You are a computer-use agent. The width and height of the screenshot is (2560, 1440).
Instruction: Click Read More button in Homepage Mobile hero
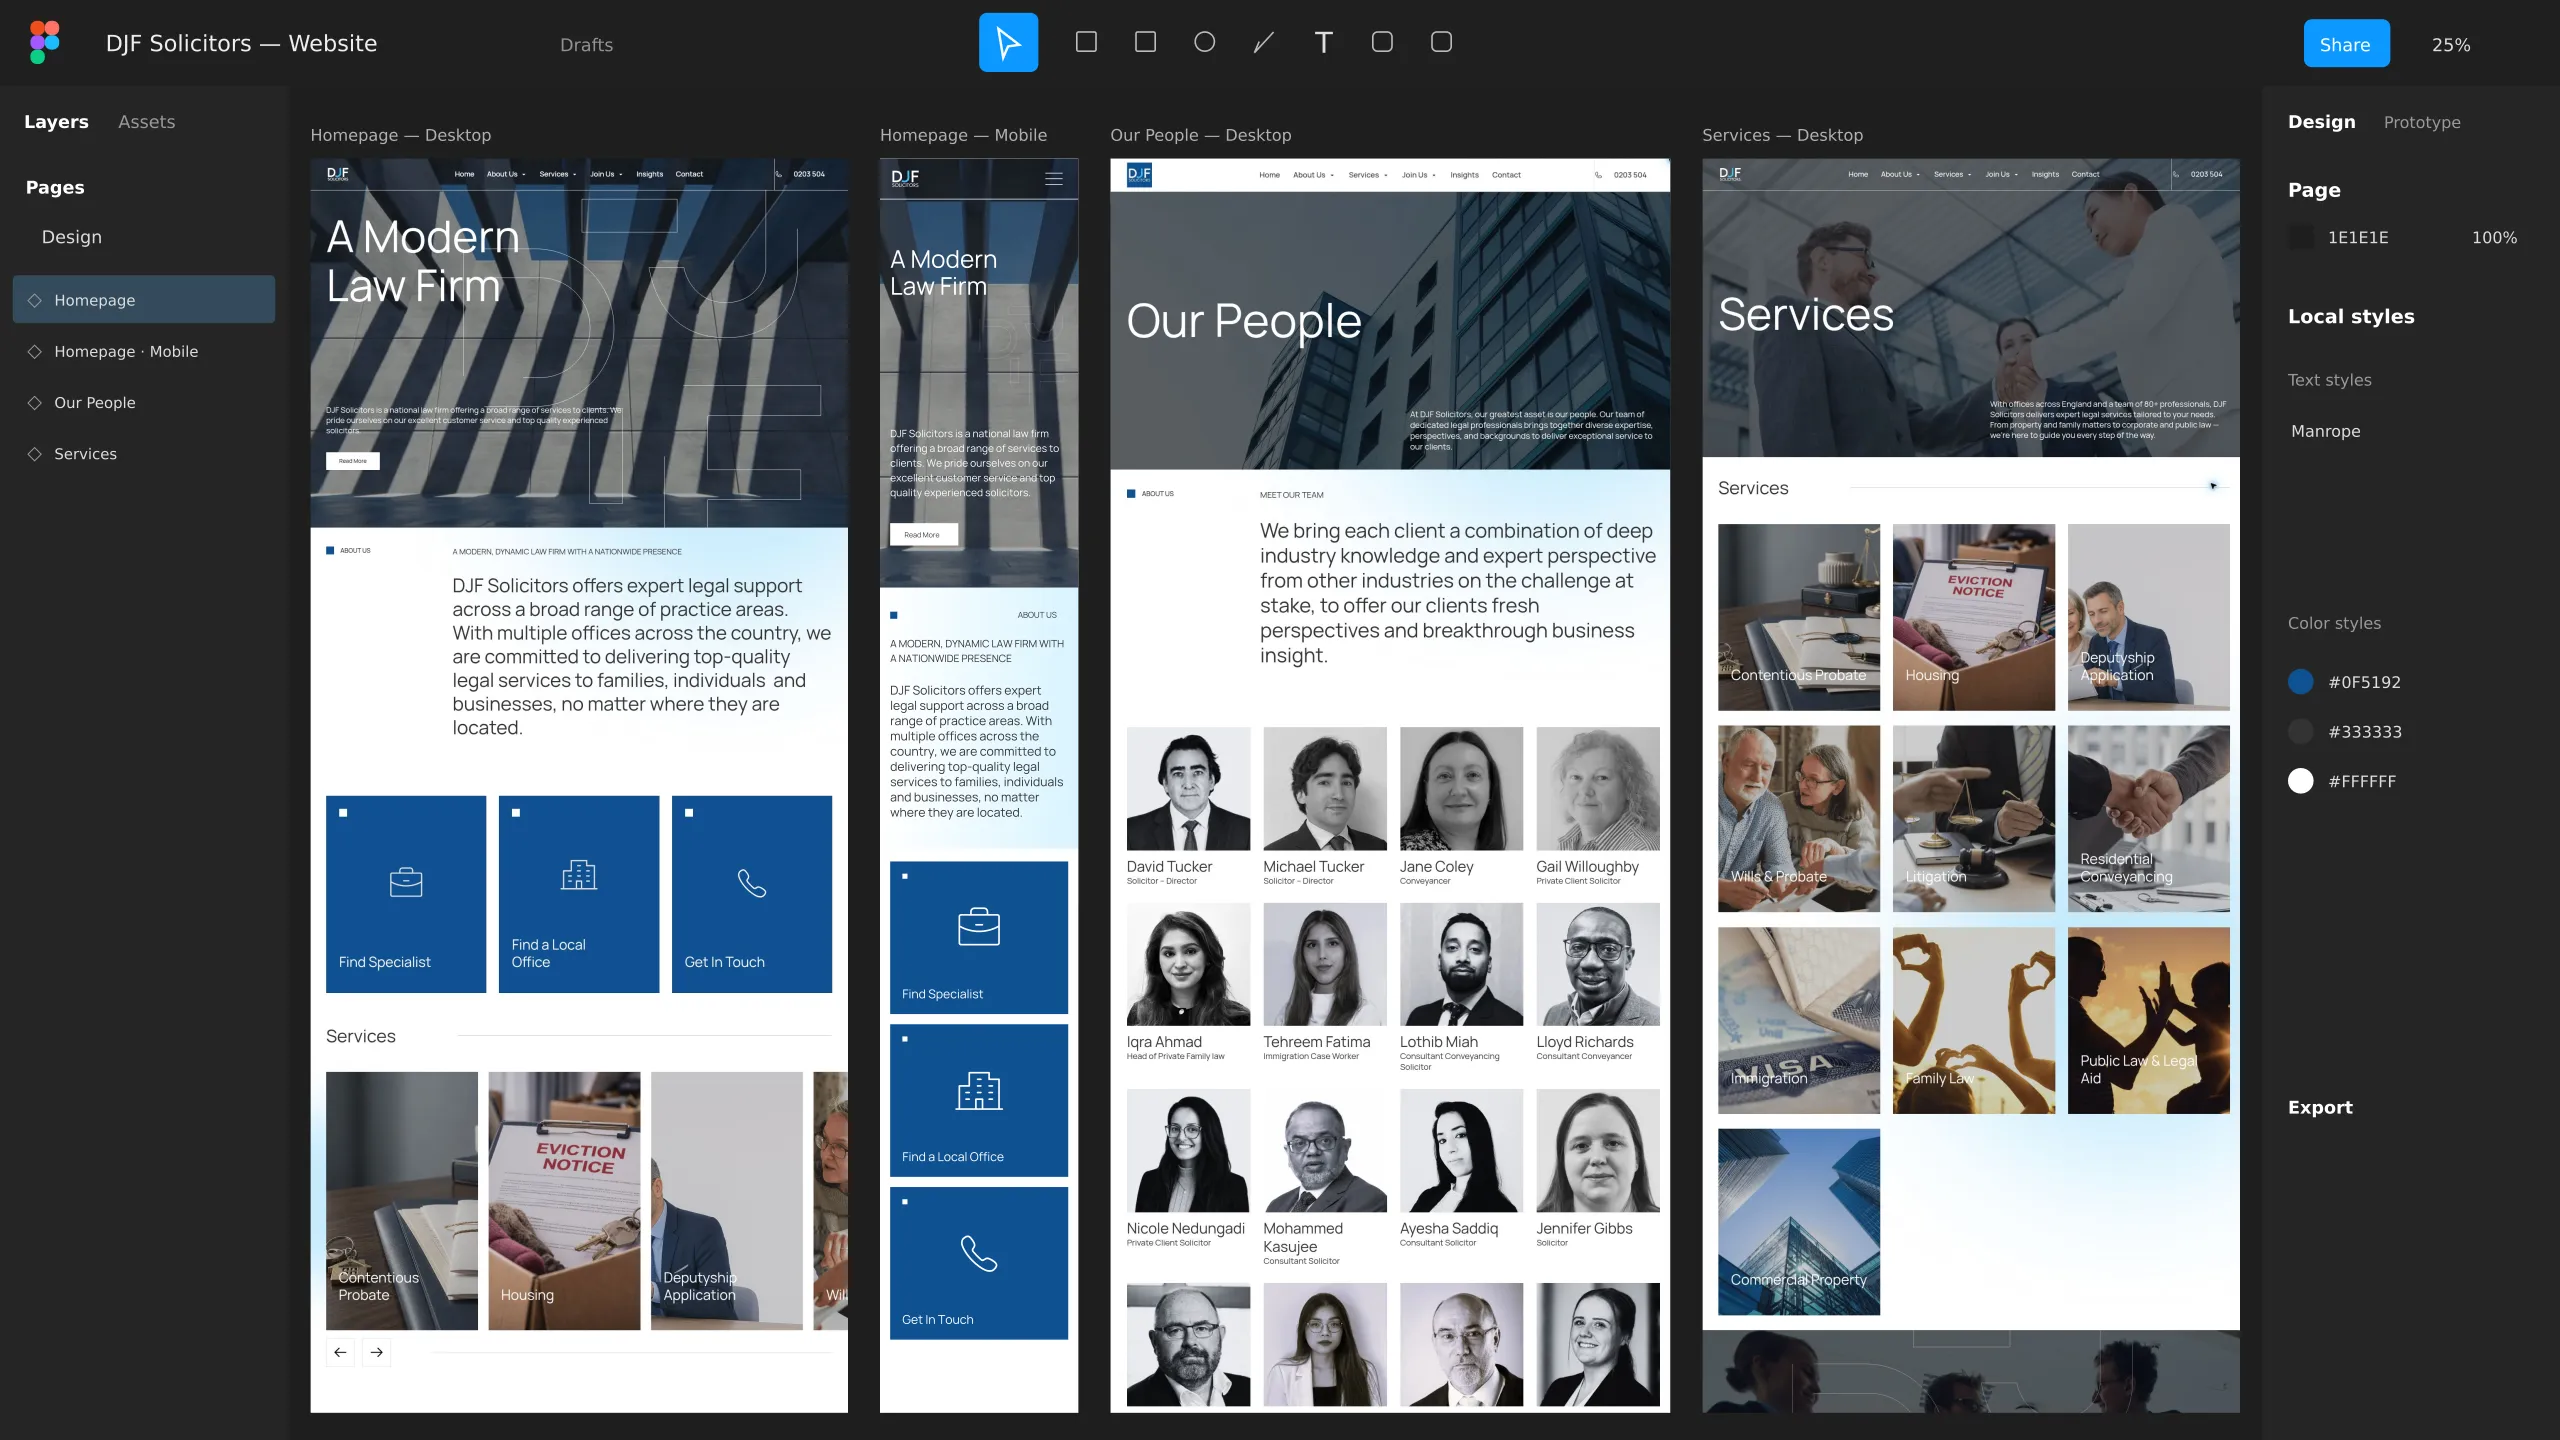click(x=923, y=535)
